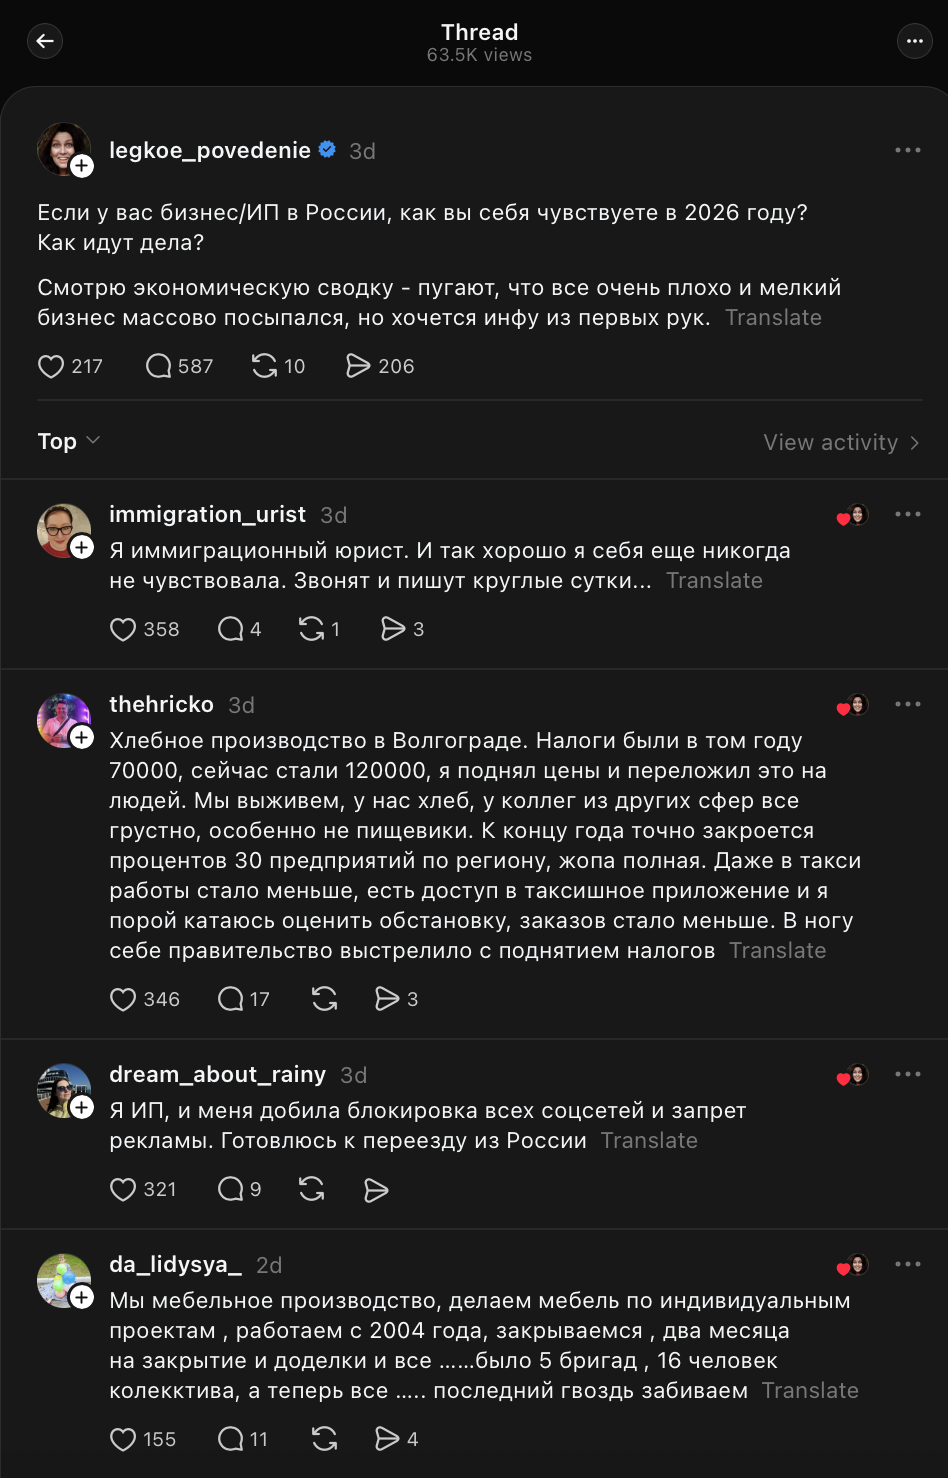Share the legkoe_povedenie main post
The width and height of the screenshot is (948, 1478).
click(x=357, y=367)
